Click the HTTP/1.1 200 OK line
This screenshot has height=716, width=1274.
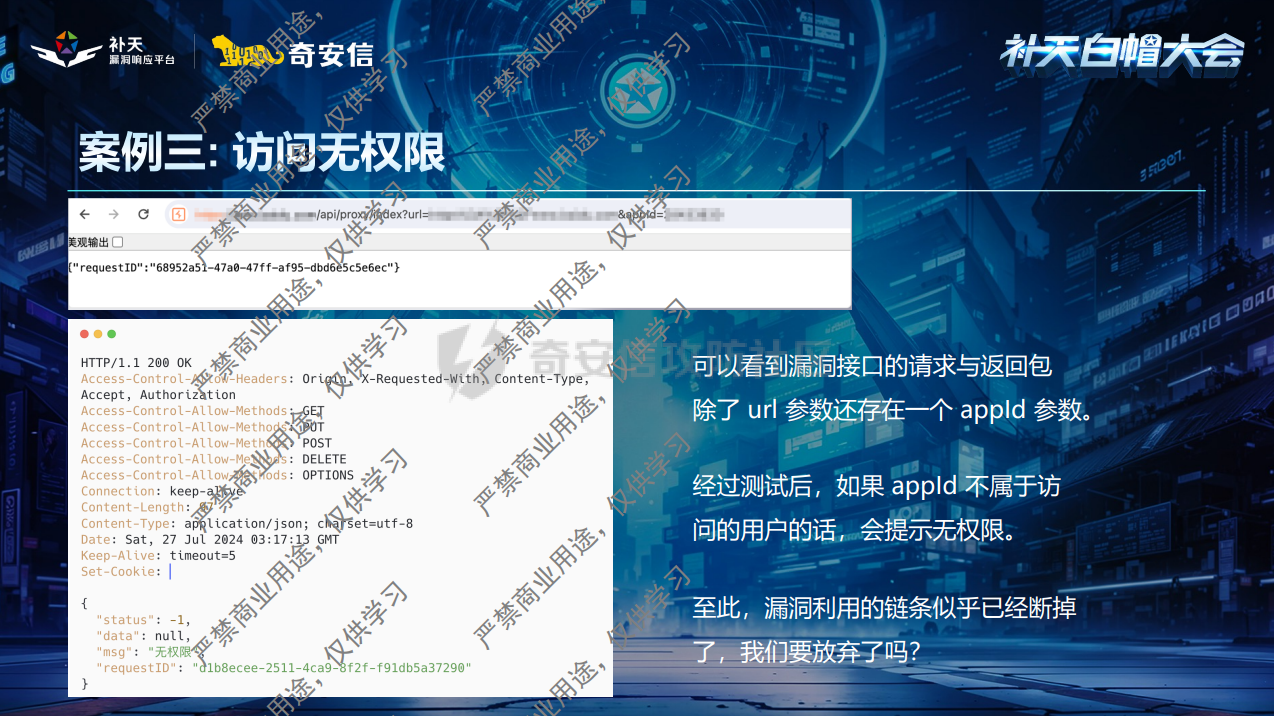click(136, 363)
